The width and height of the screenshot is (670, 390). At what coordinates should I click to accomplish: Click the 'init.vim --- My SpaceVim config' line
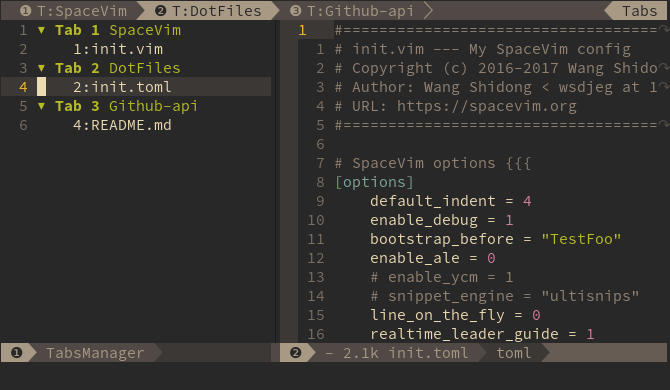click(x=482, y=49)
